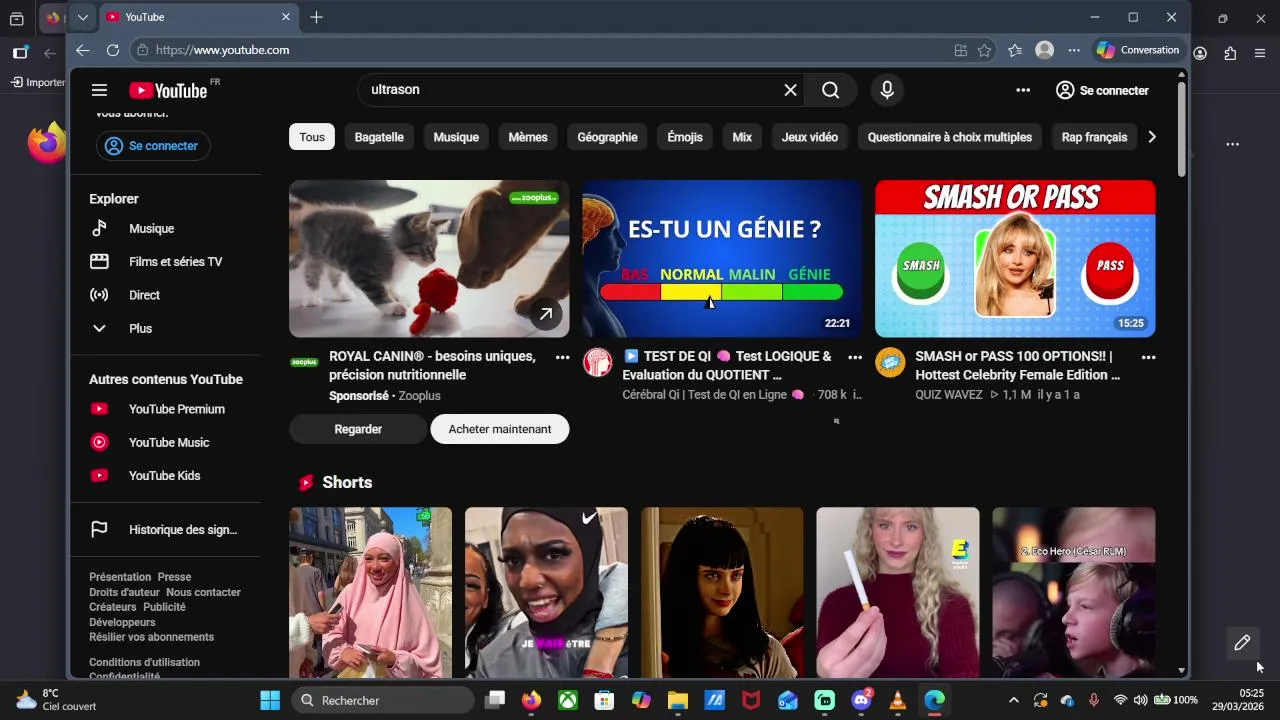The height and width of the screenshot is (720, 1280).
Task: Clear the search text with the X
Action: pyautogui.click(x=790, y=90)
